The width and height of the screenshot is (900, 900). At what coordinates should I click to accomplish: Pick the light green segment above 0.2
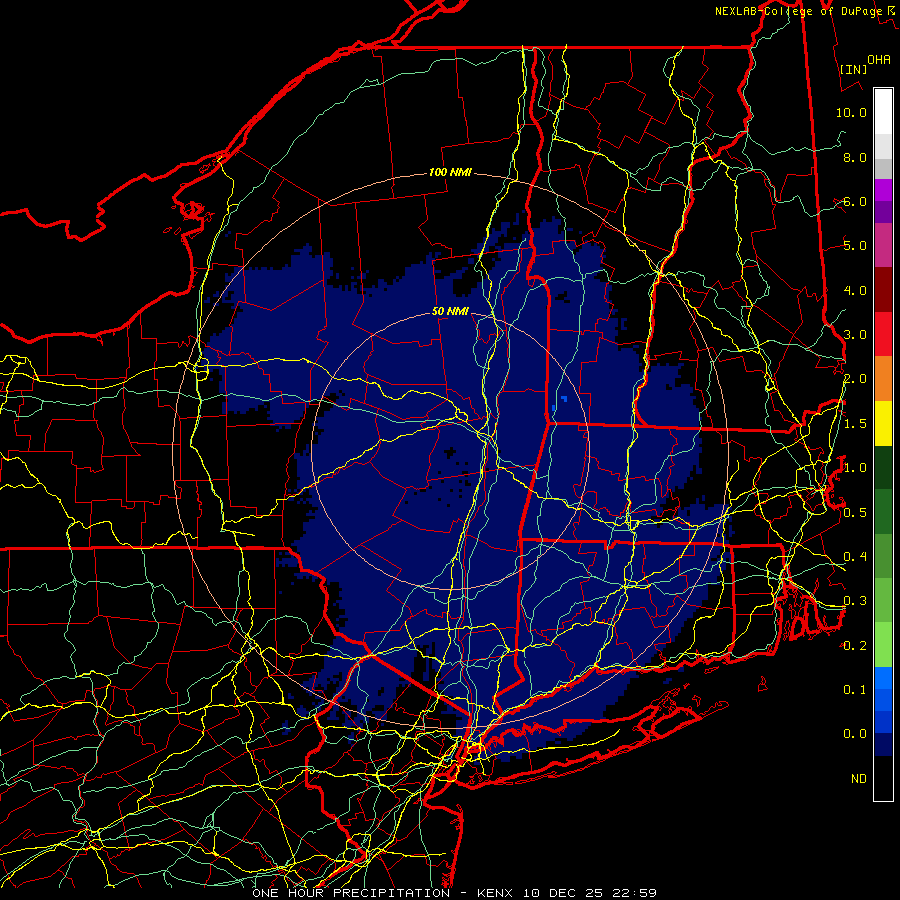pos(883,645)
